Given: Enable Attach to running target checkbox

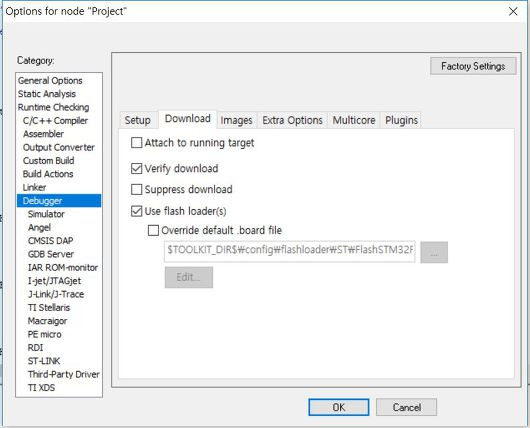Looking at the screenshot, I should pyautogui.click(x=136, y=143).
